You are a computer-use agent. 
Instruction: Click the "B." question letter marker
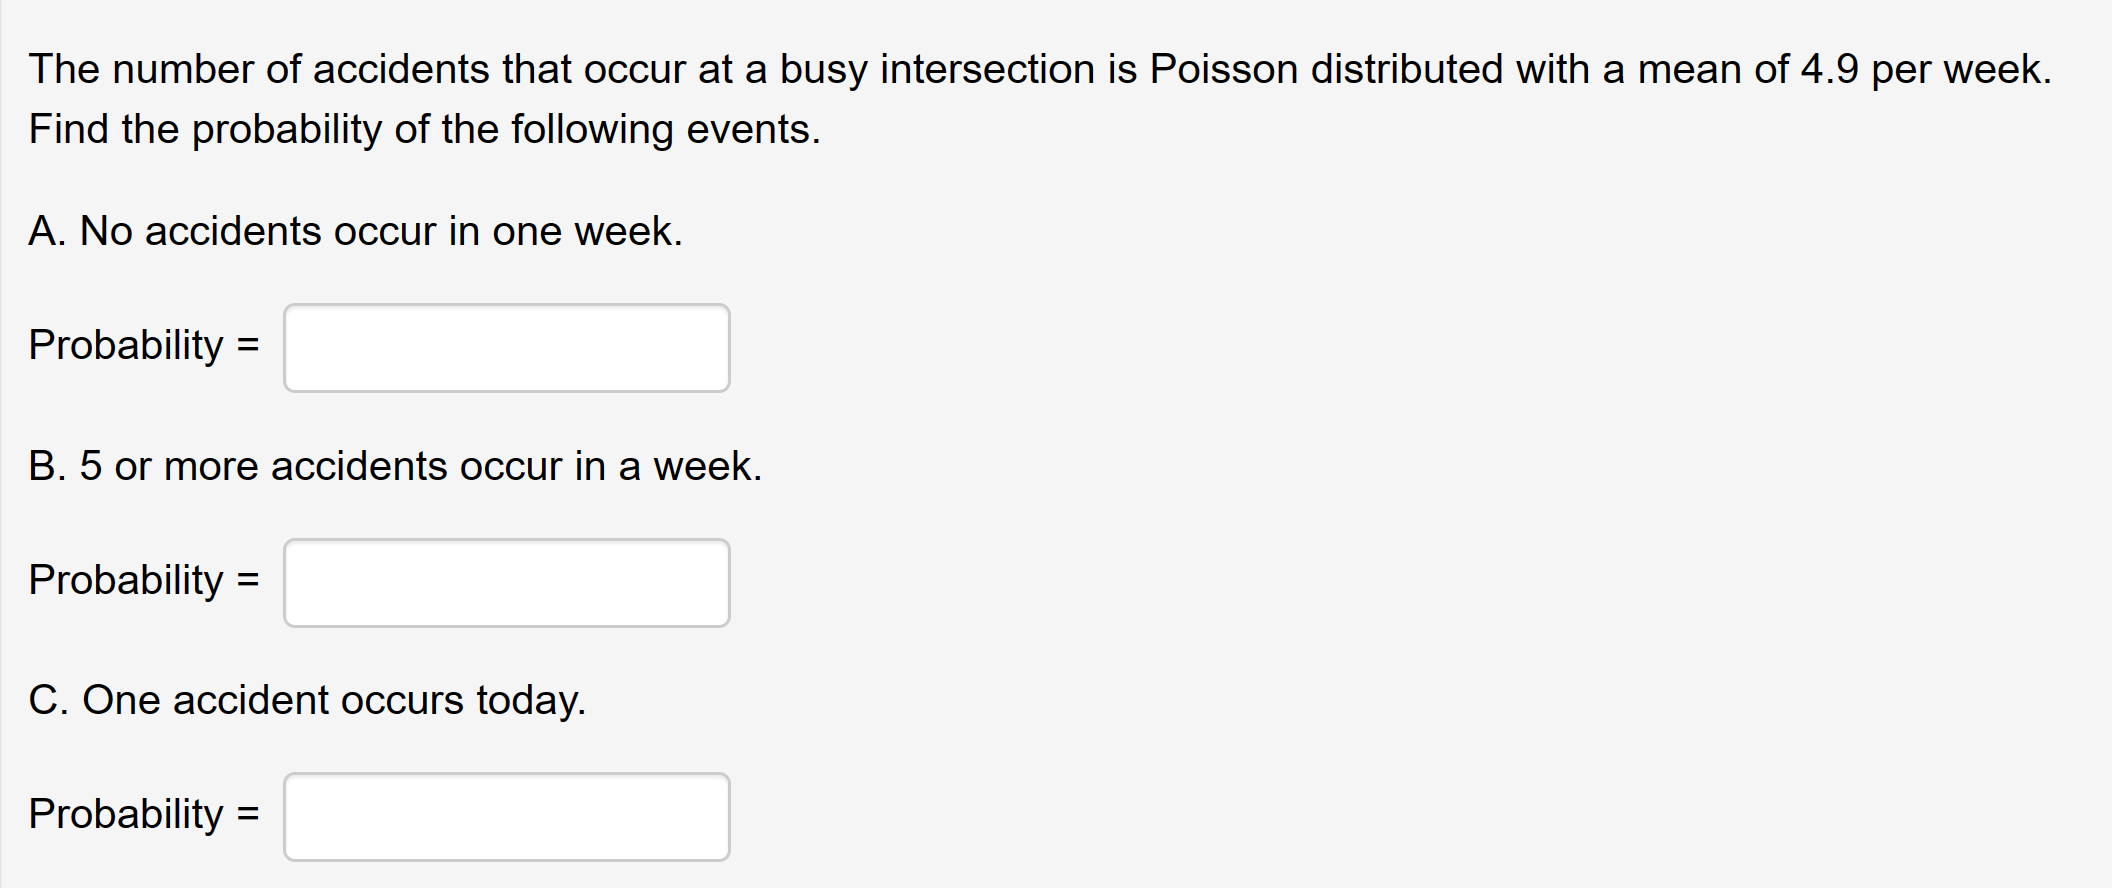[x=47, y=466]
